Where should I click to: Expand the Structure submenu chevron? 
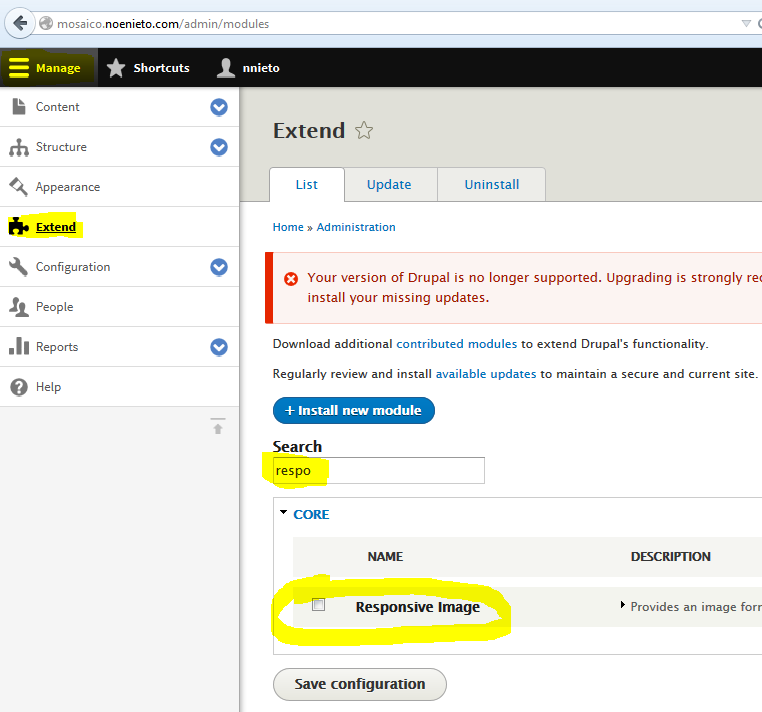pyautogui.click(x=219, y=147)
